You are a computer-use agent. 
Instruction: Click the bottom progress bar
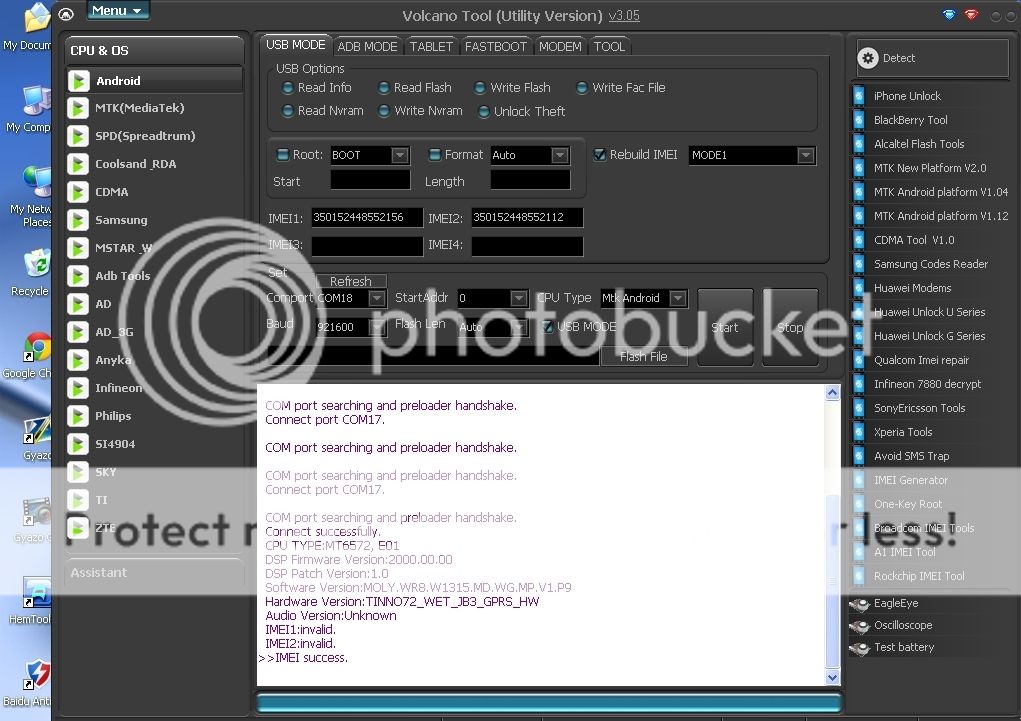click(548, 703)
